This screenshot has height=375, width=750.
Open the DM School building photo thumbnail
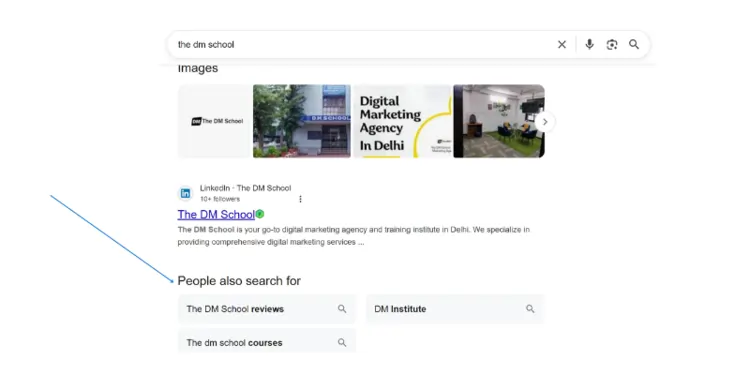[x=302, y=121]
